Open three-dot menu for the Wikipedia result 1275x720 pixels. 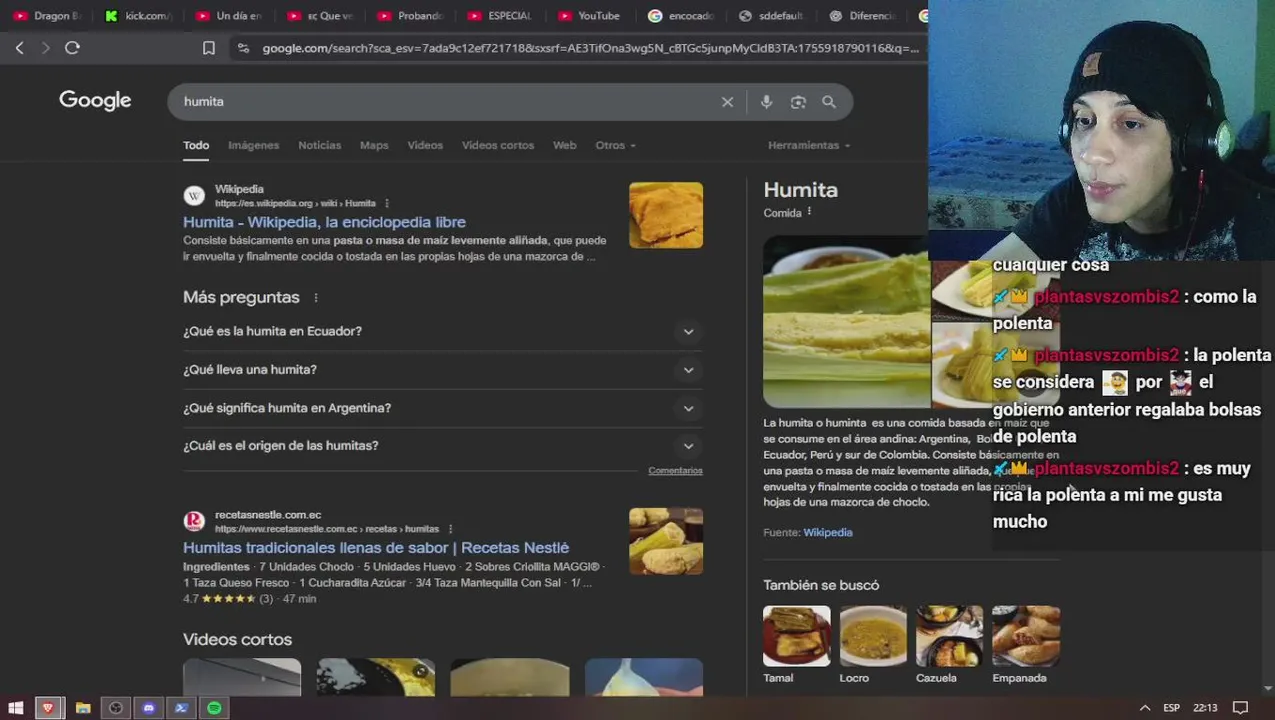point(387,203)
